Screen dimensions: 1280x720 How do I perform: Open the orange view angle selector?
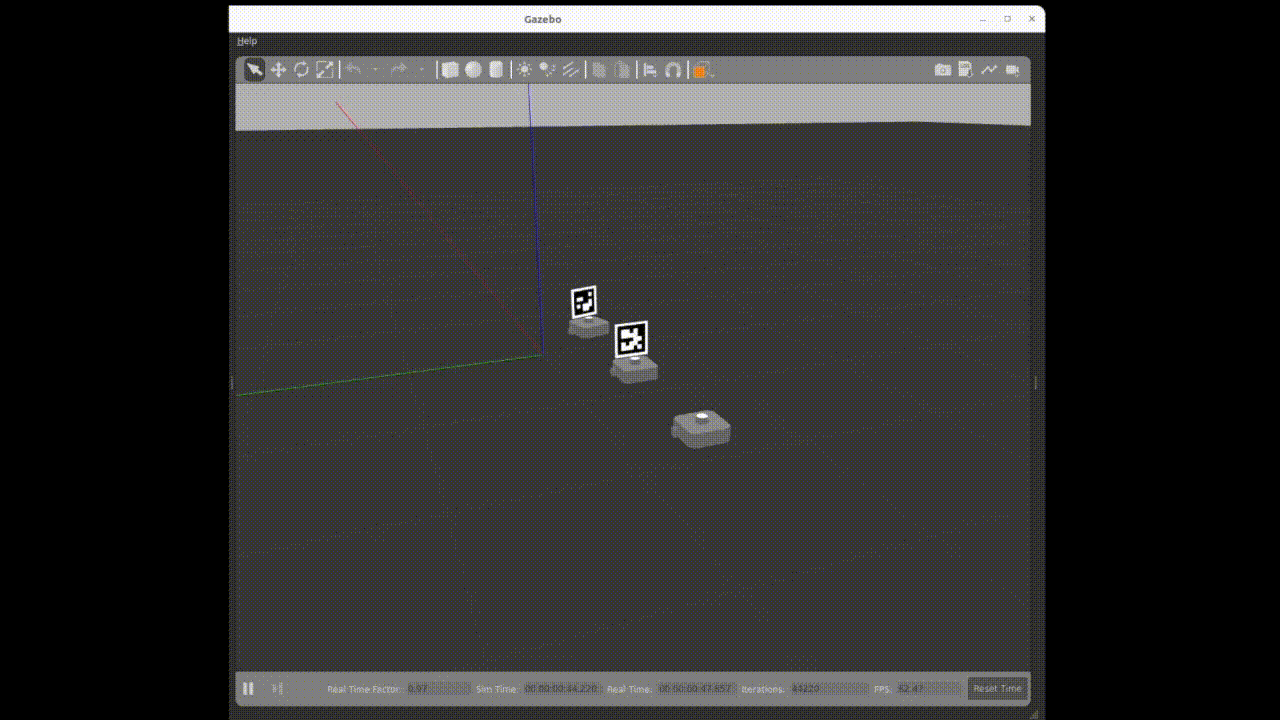pos(701,70)
